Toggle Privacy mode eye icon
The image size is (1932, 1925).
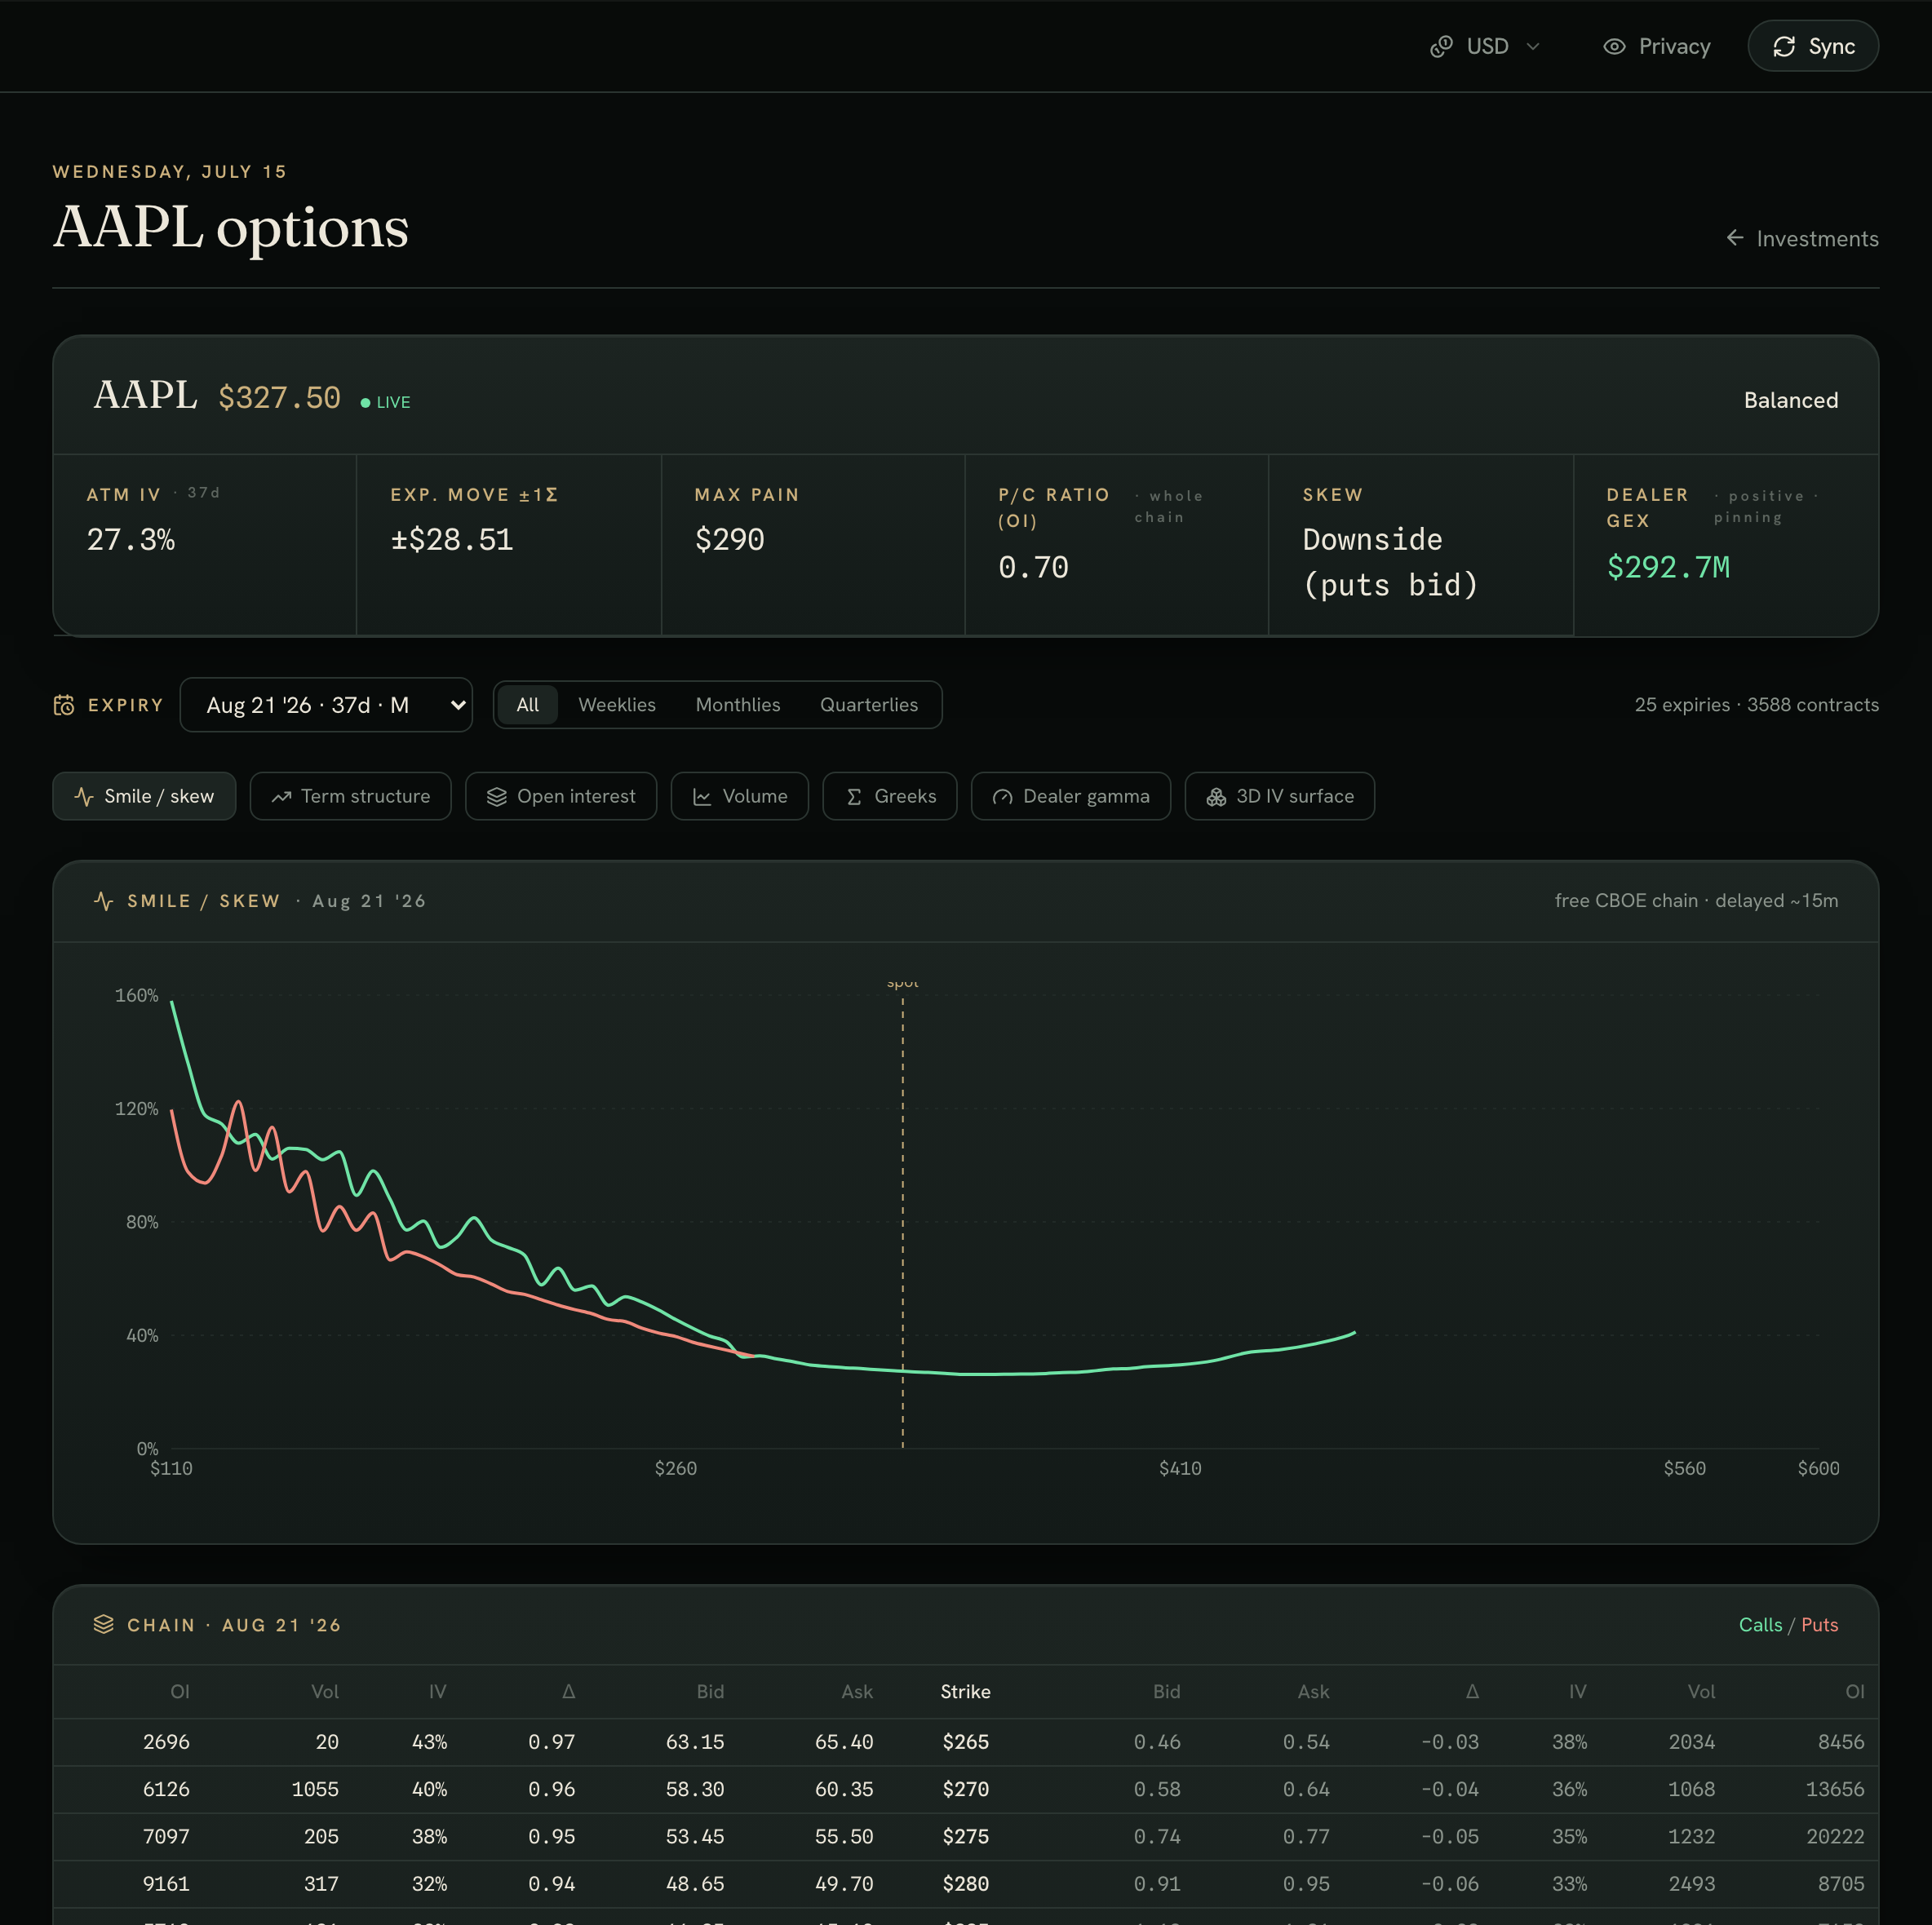(1614, 46)
